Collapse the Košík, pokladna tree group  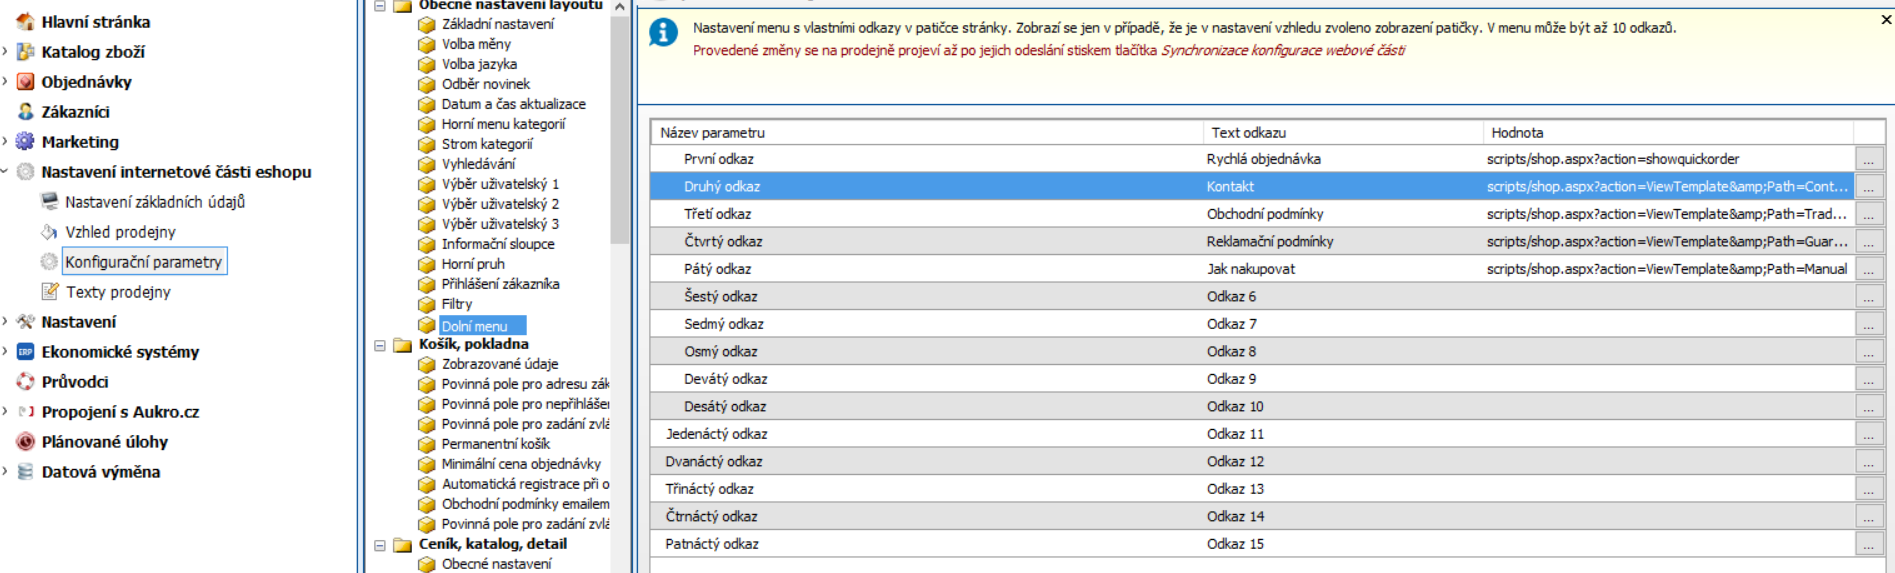click(x=380, y=345)
